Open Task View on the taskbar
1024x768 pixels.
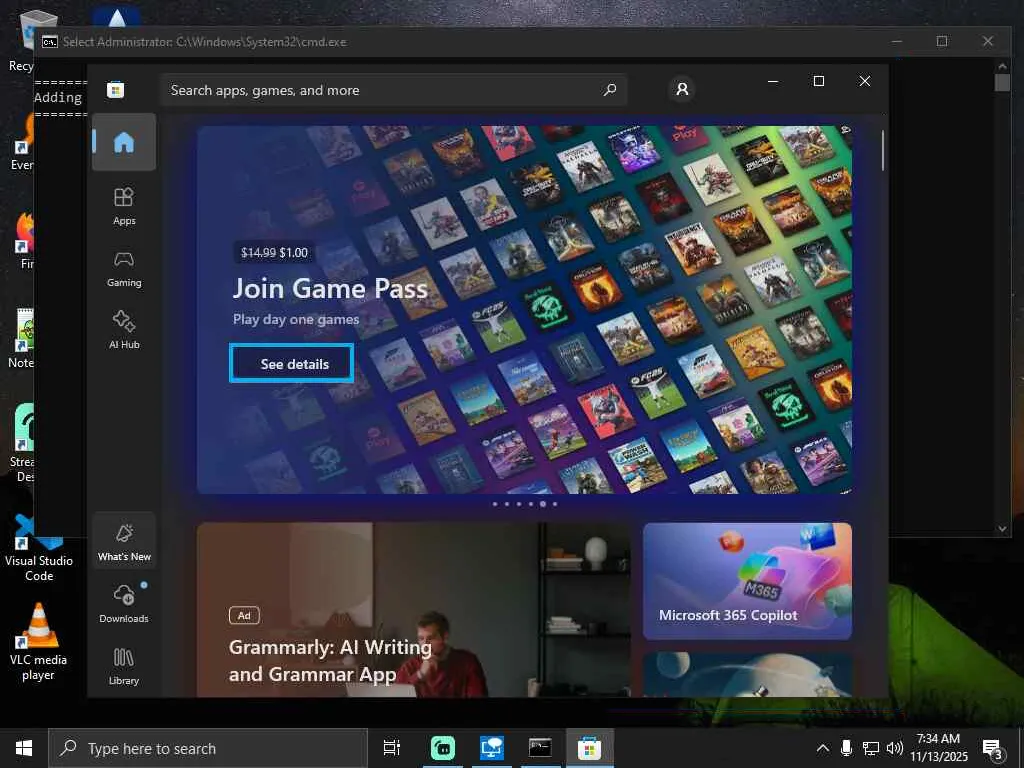point(391,748)
